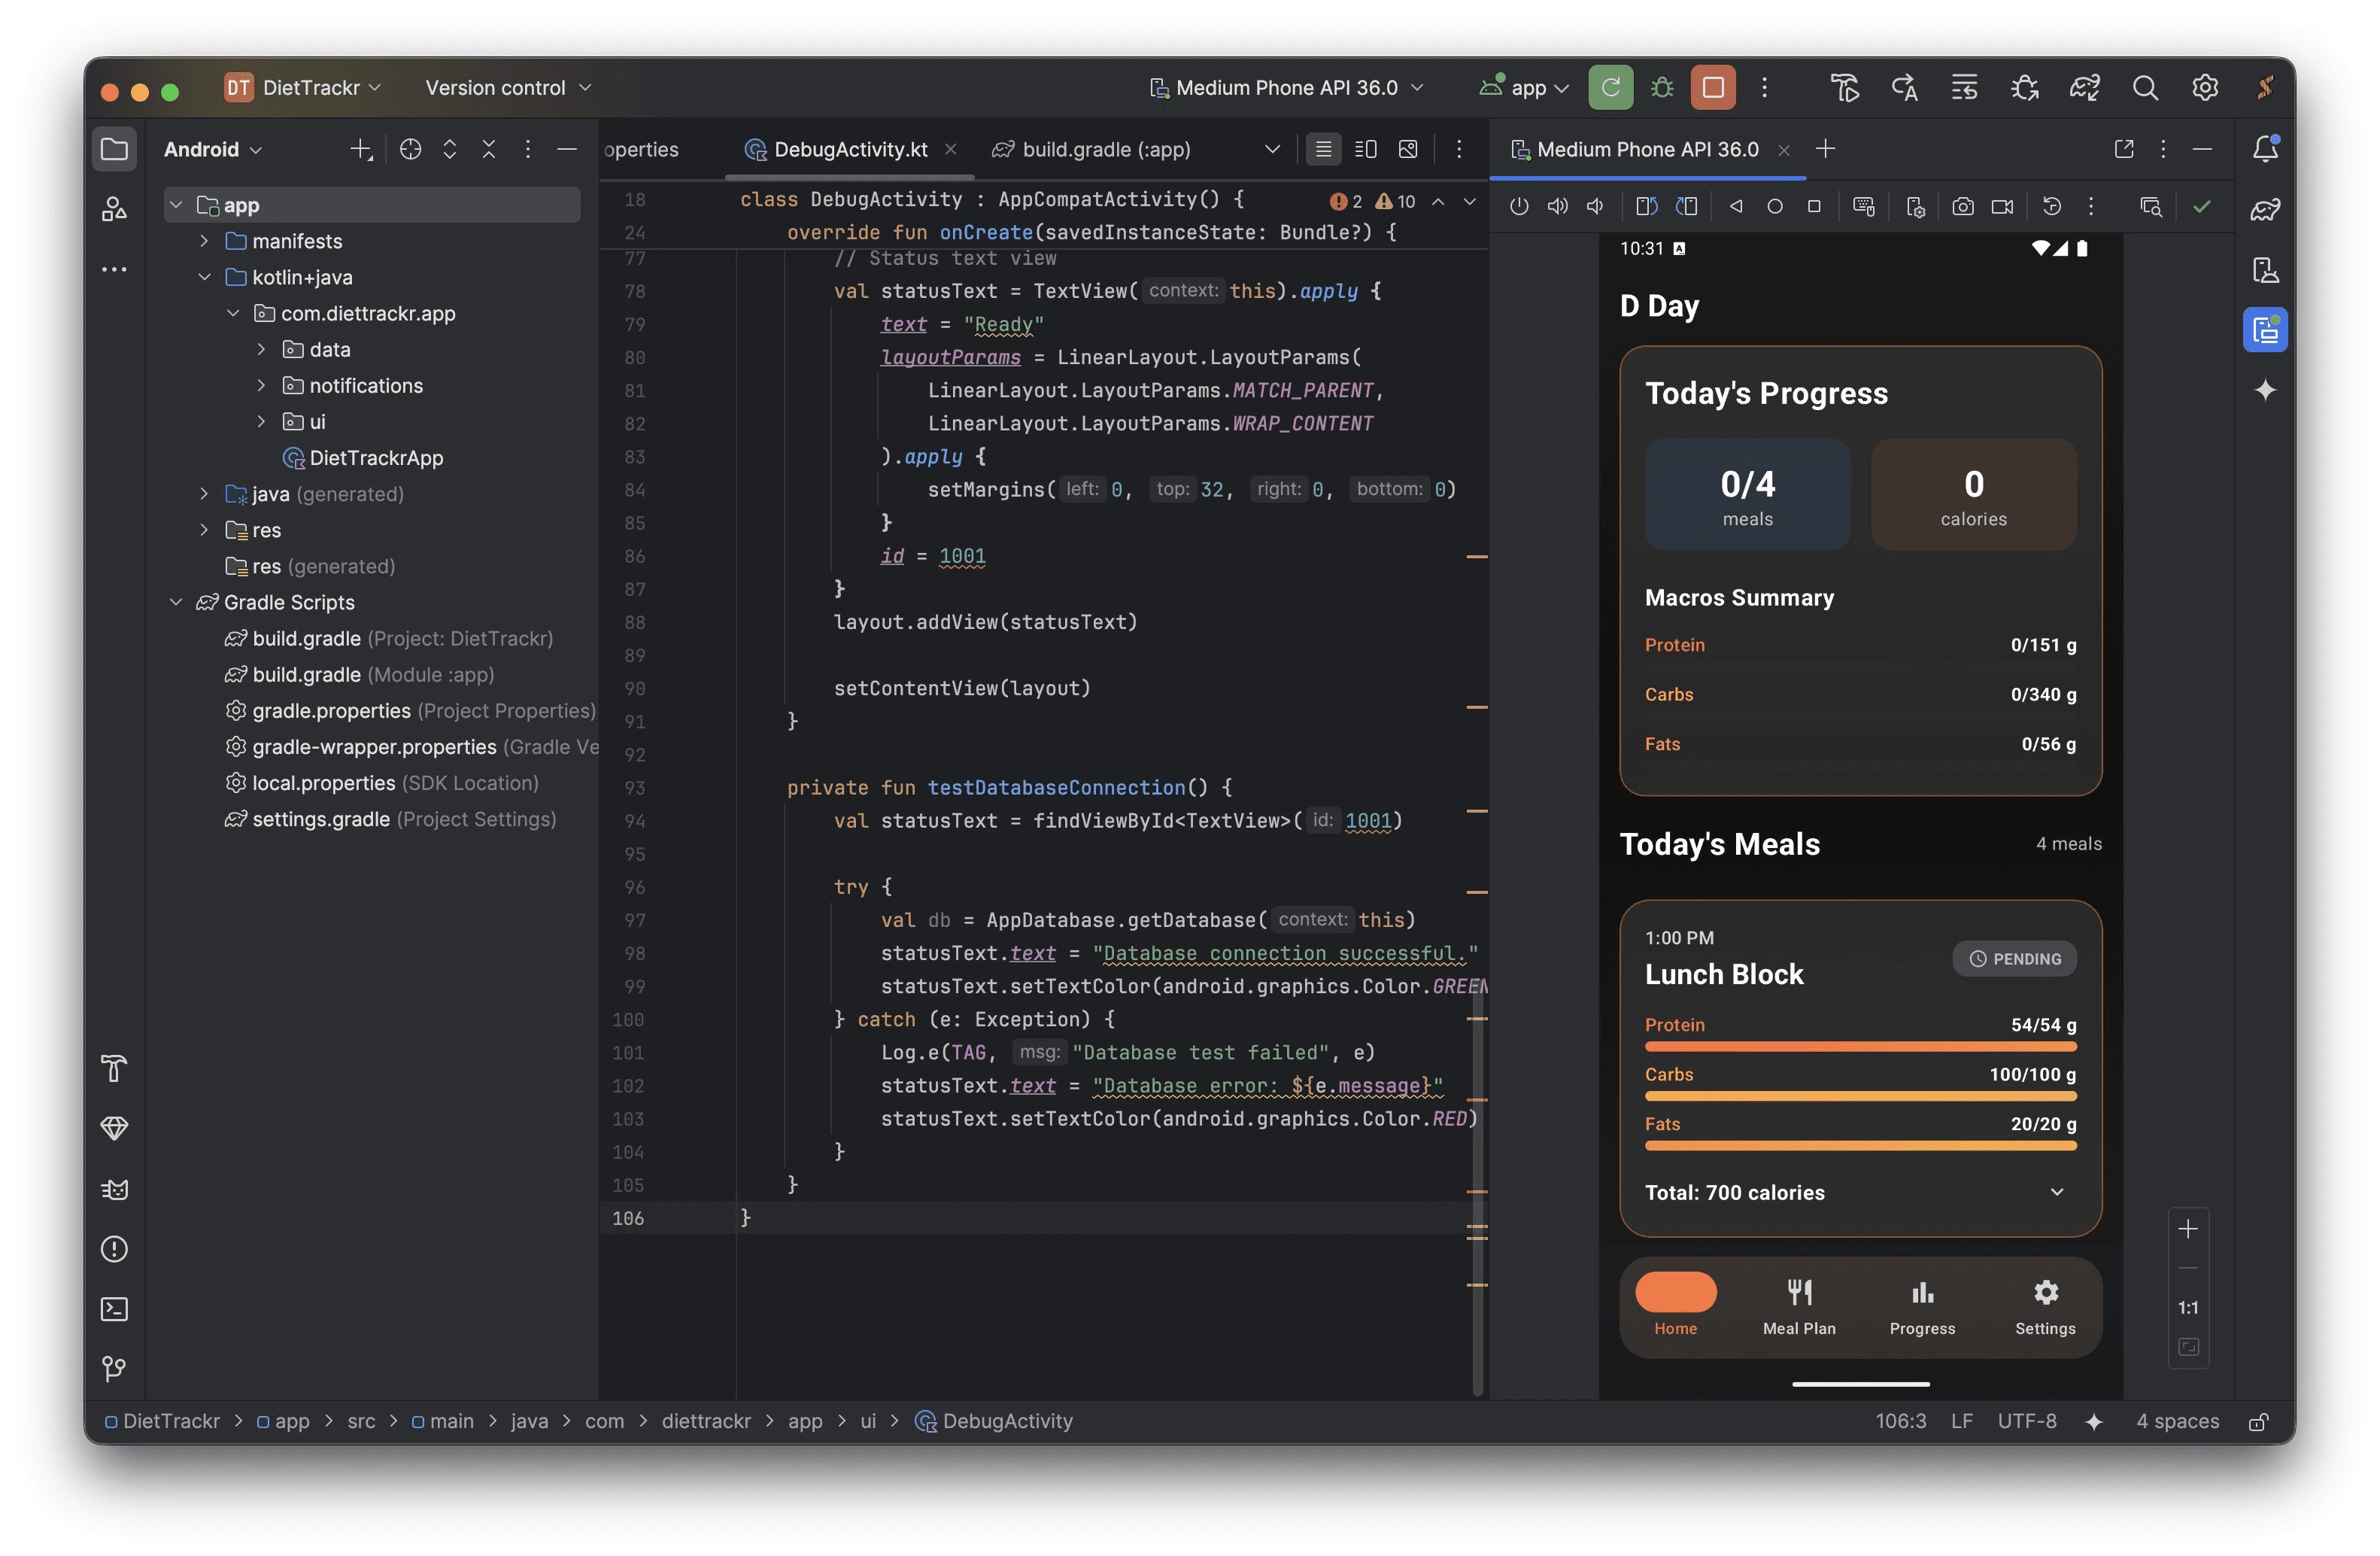The height and width of the screenshot is (1556, 2380).
Task: Expand the res folder
Action: 204,530
